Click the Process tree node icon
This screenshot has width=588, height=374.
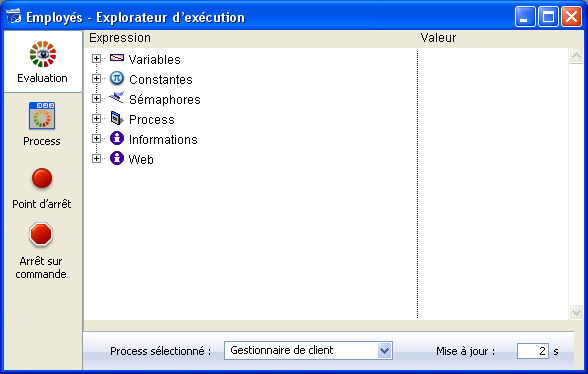coord(117,118)
